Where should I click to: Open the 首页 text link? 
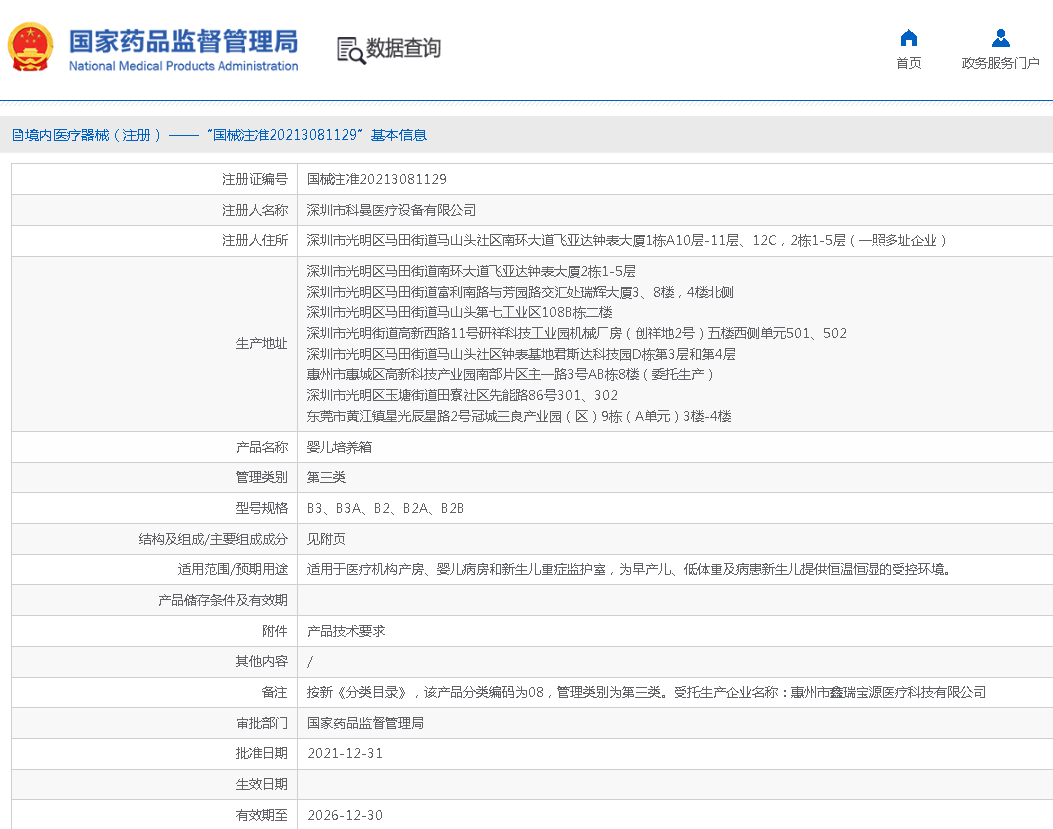click(908, 63)
